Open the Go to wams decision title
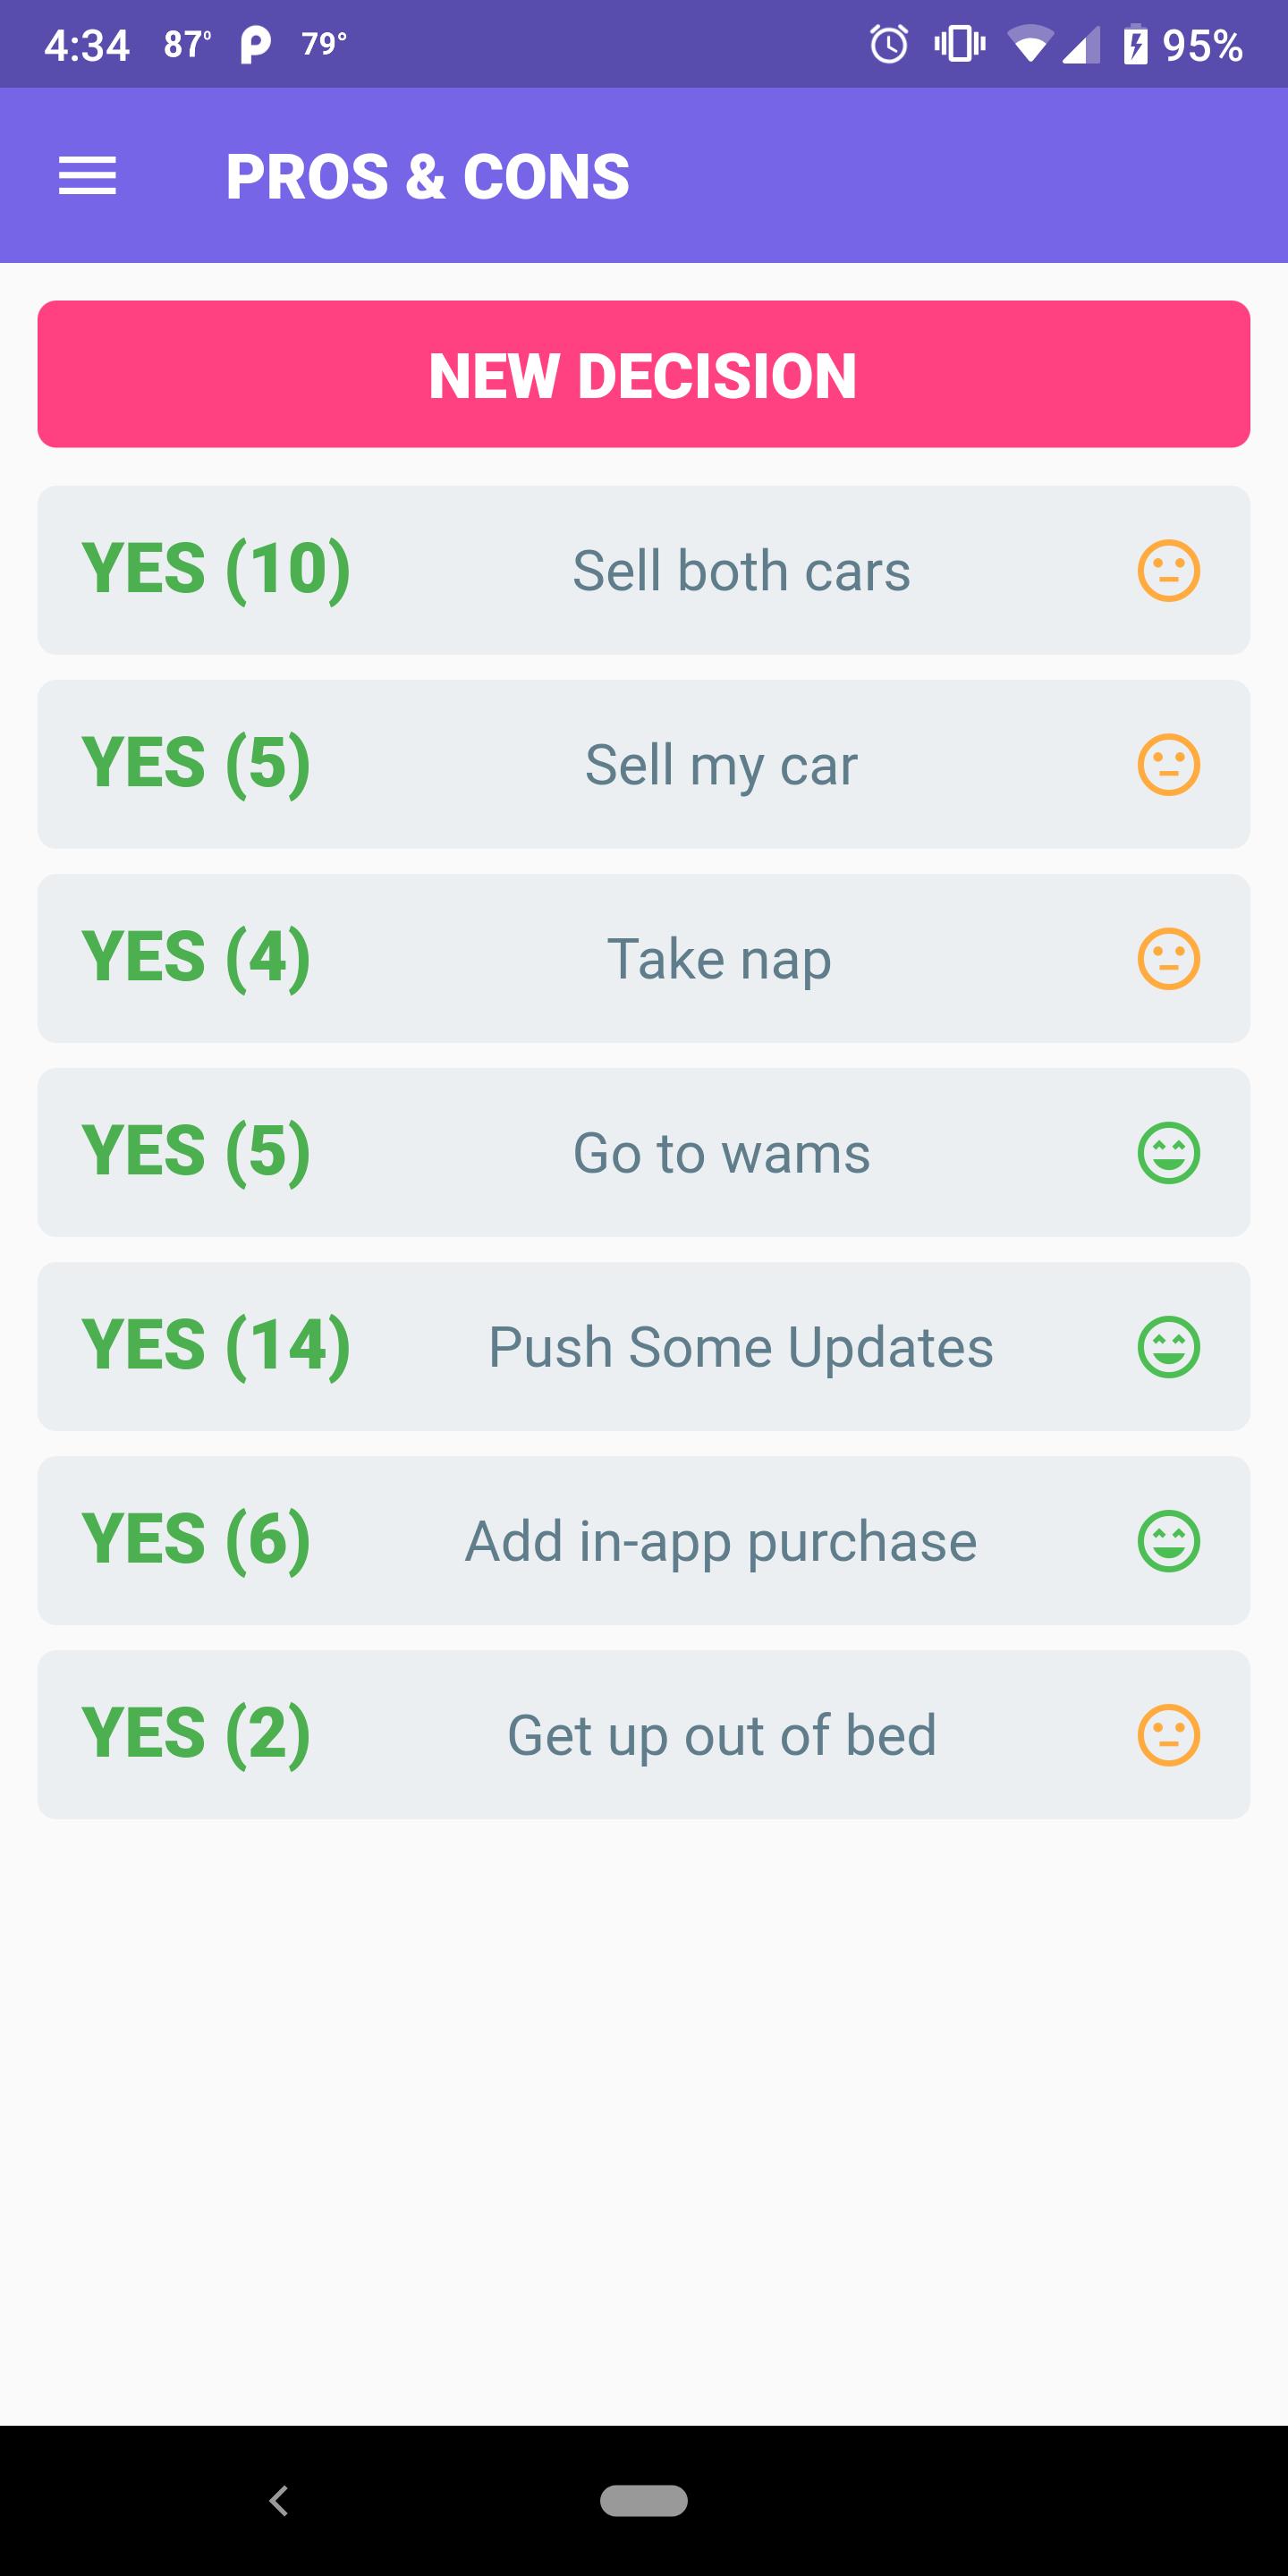 pyautogui.click(x=721, y=1153)
